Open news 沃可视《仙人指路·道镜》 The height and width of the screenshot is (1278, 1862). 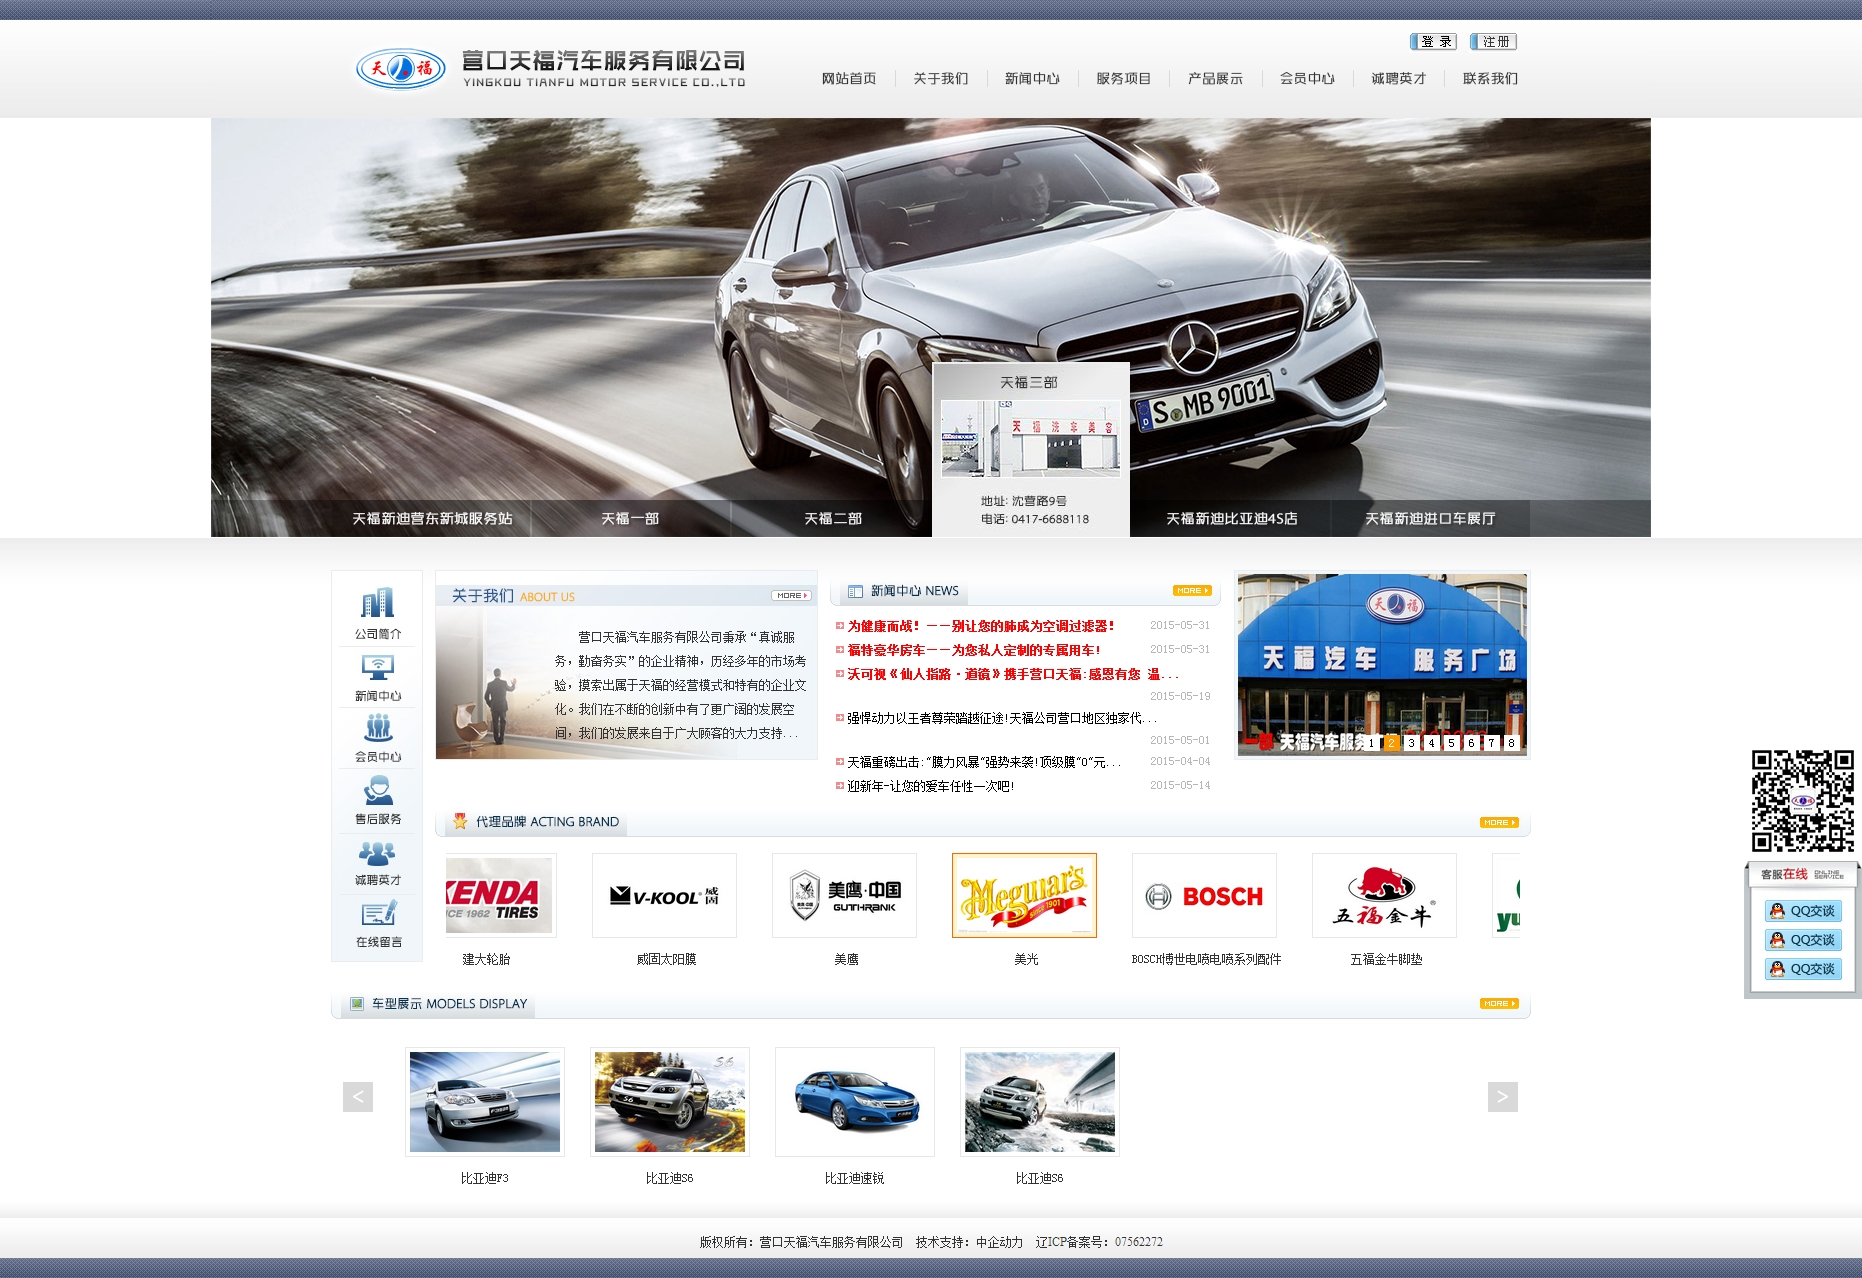[1013, 674]
